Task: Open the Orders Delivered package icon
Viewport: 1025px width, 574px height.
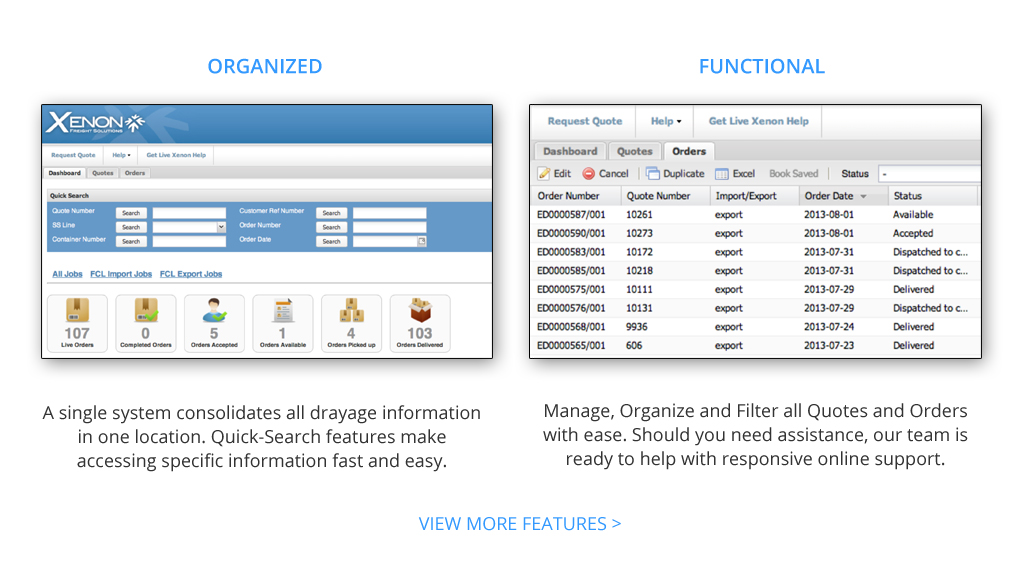Action: [x=420, y=310]
